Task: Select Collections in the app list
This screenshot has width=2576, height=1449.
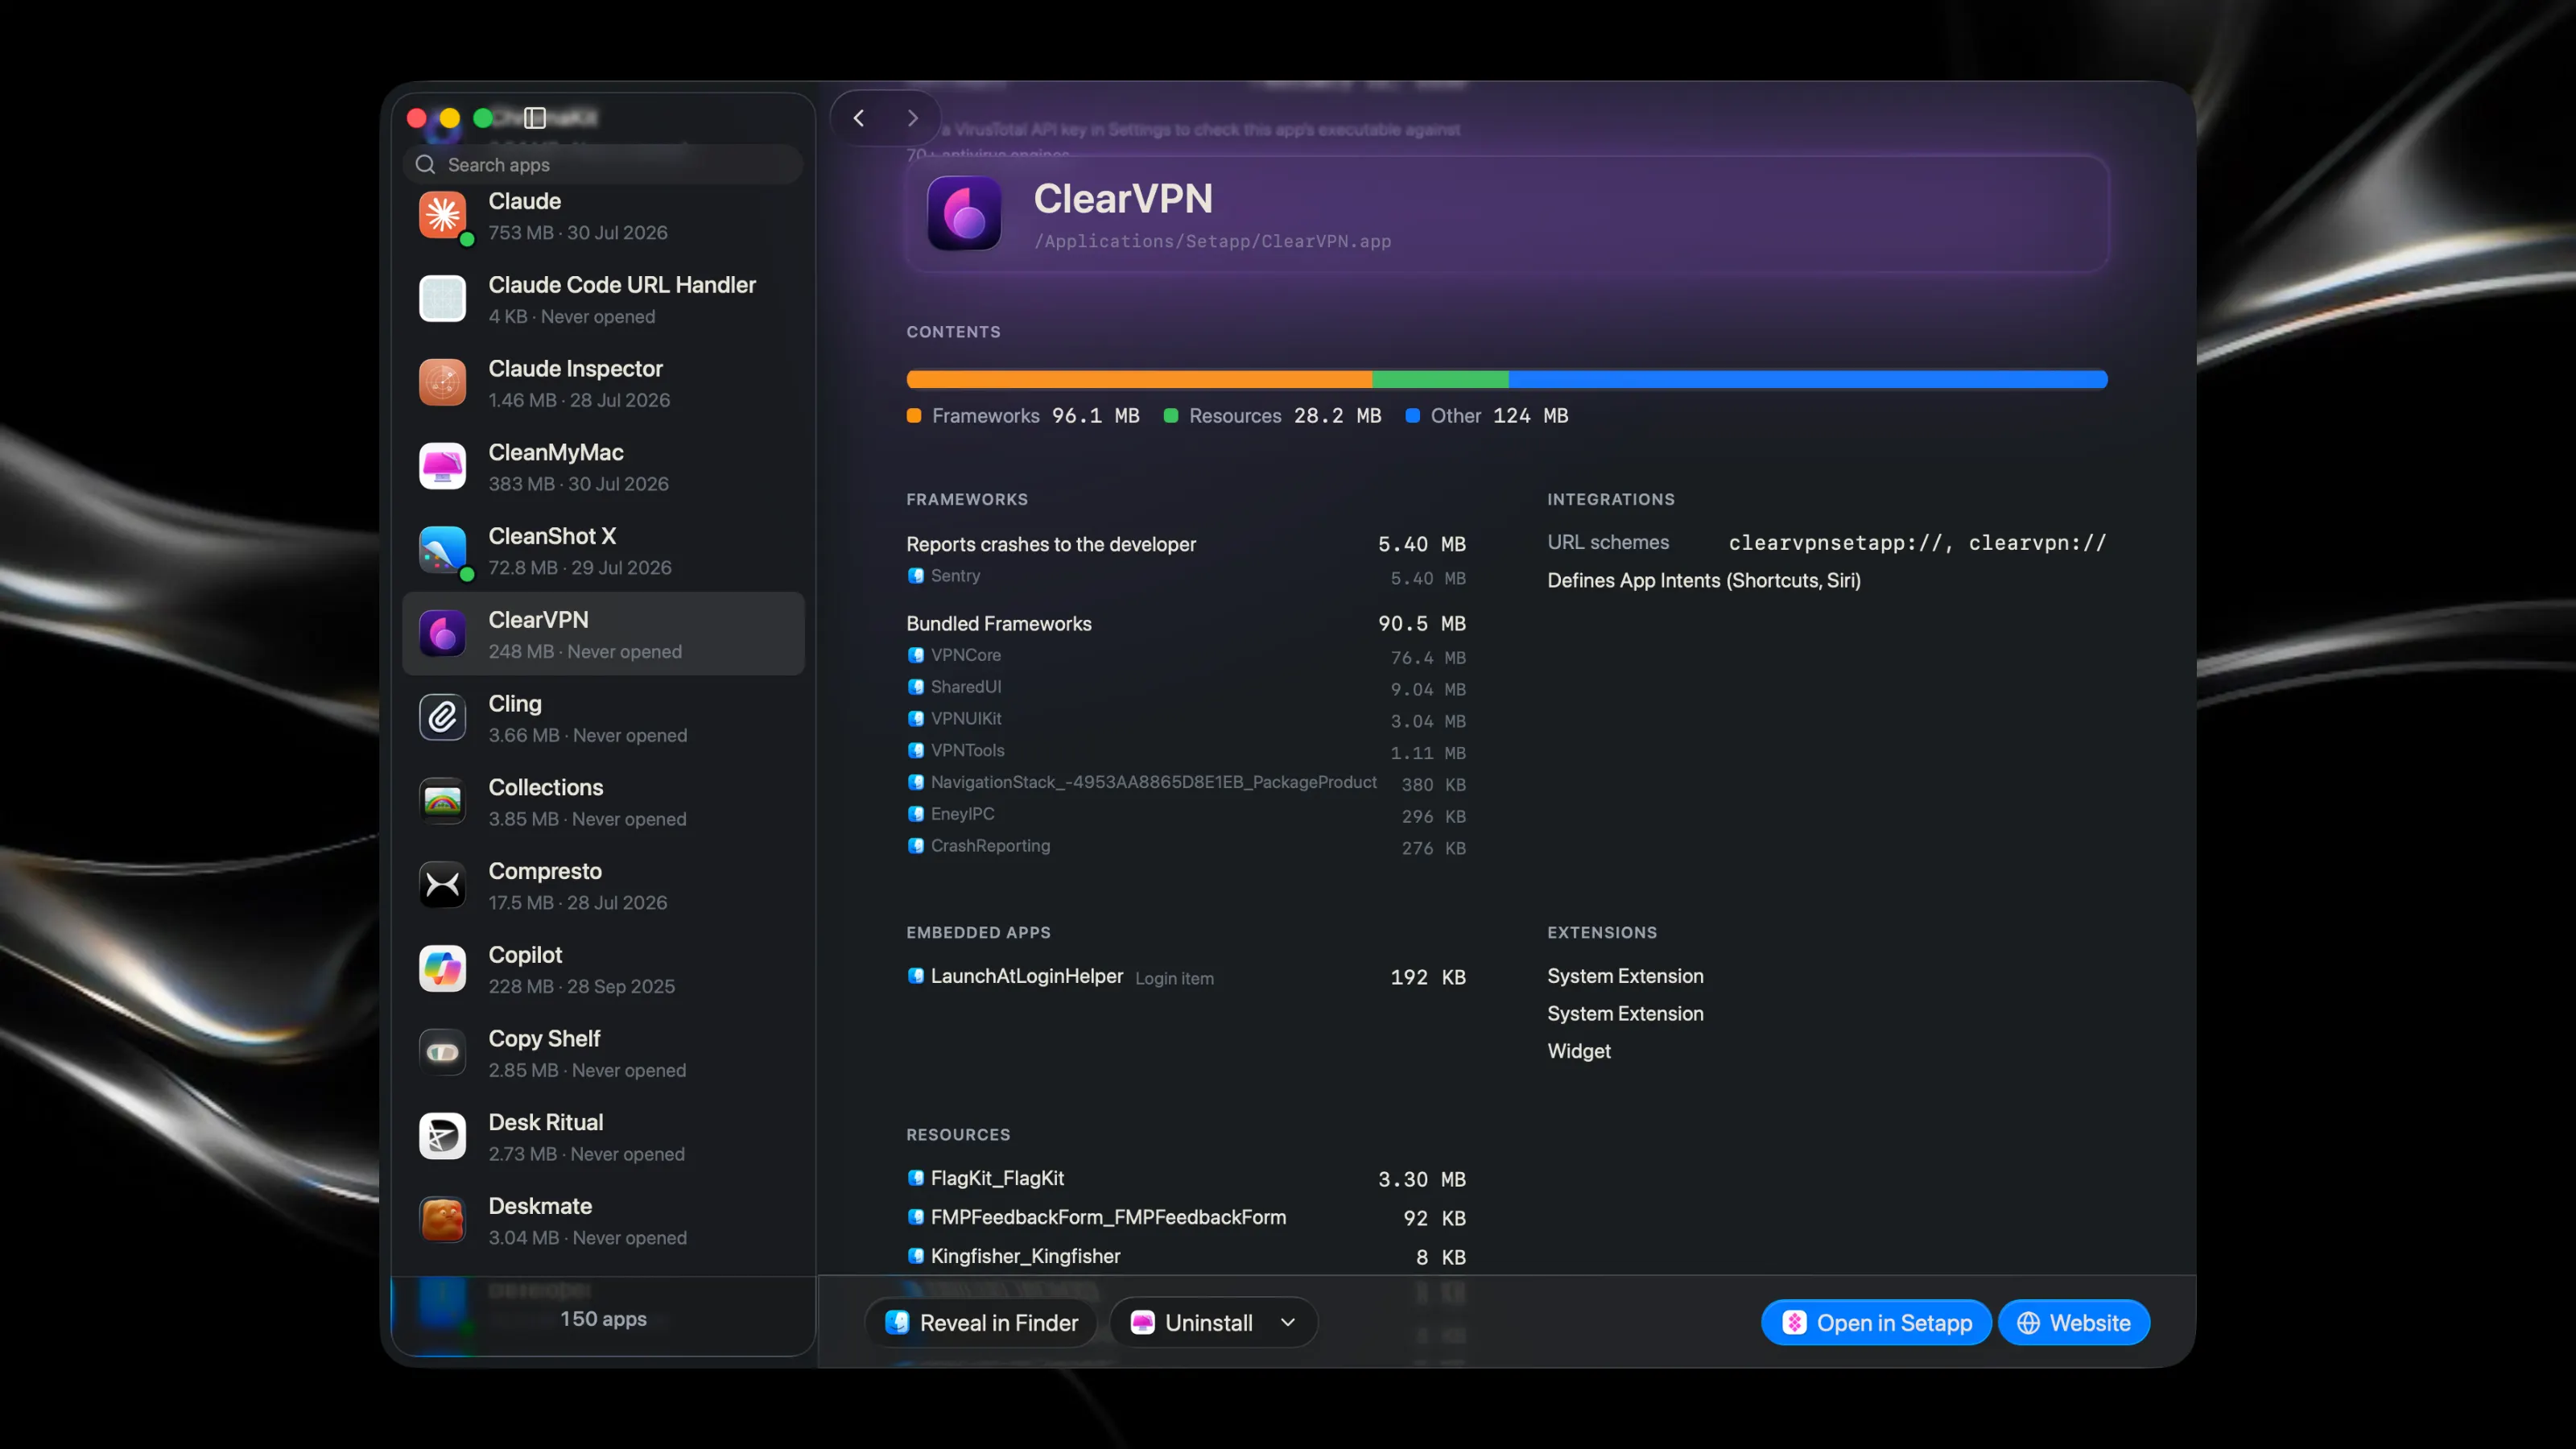Action: (x=603, y=802)
